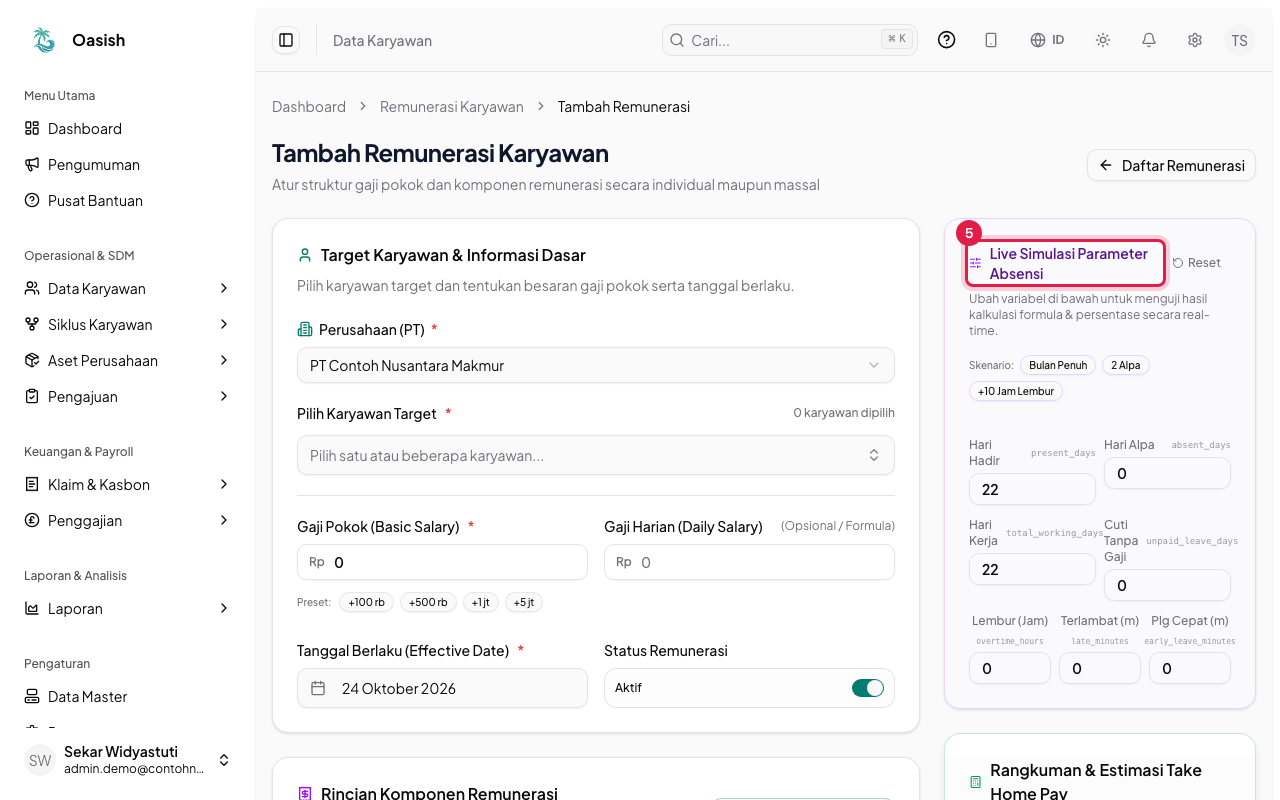1280x800 pixels.
Task: Apply the +5 jt salary preset
Action: point(524,602)
